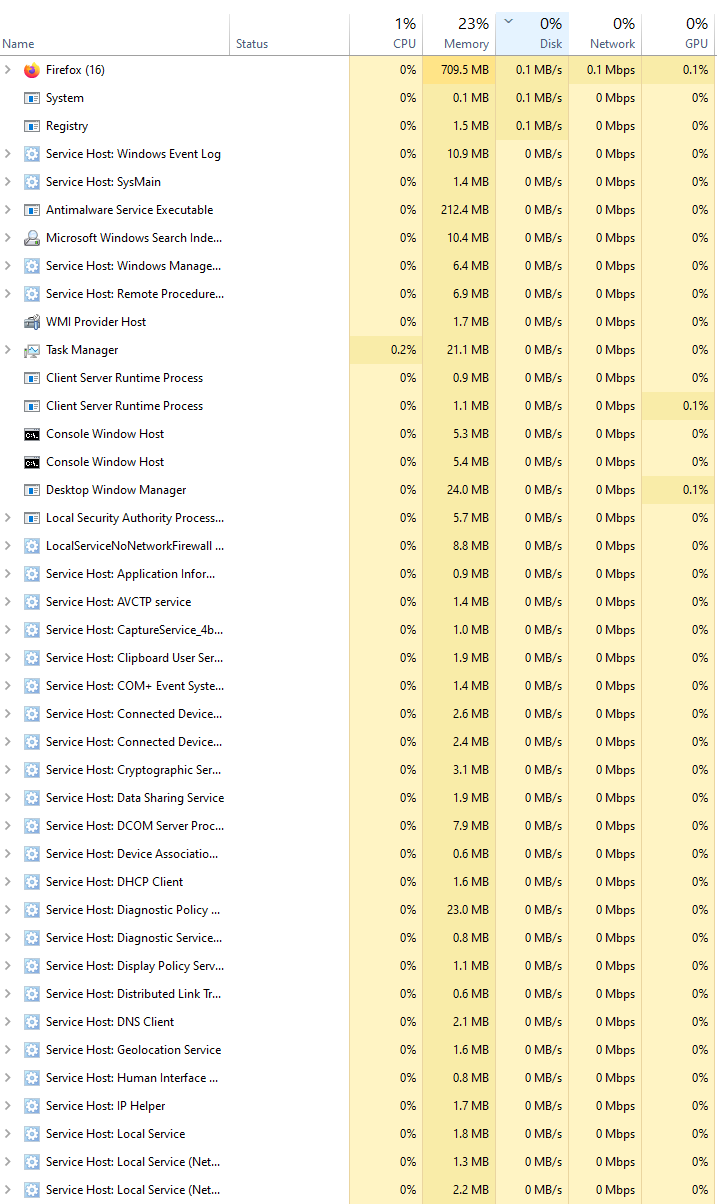
Task: Sort processes by Network column
Action: tap(605, 34)
